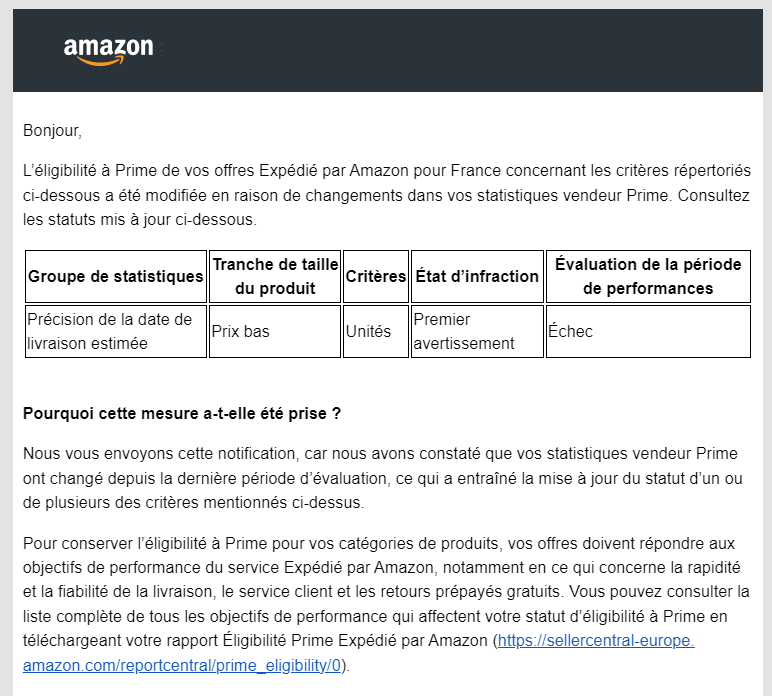Select the "Précision de la date de livraison estimée" cell
Screen dimensions: 772x696
(x=116, y=331)
